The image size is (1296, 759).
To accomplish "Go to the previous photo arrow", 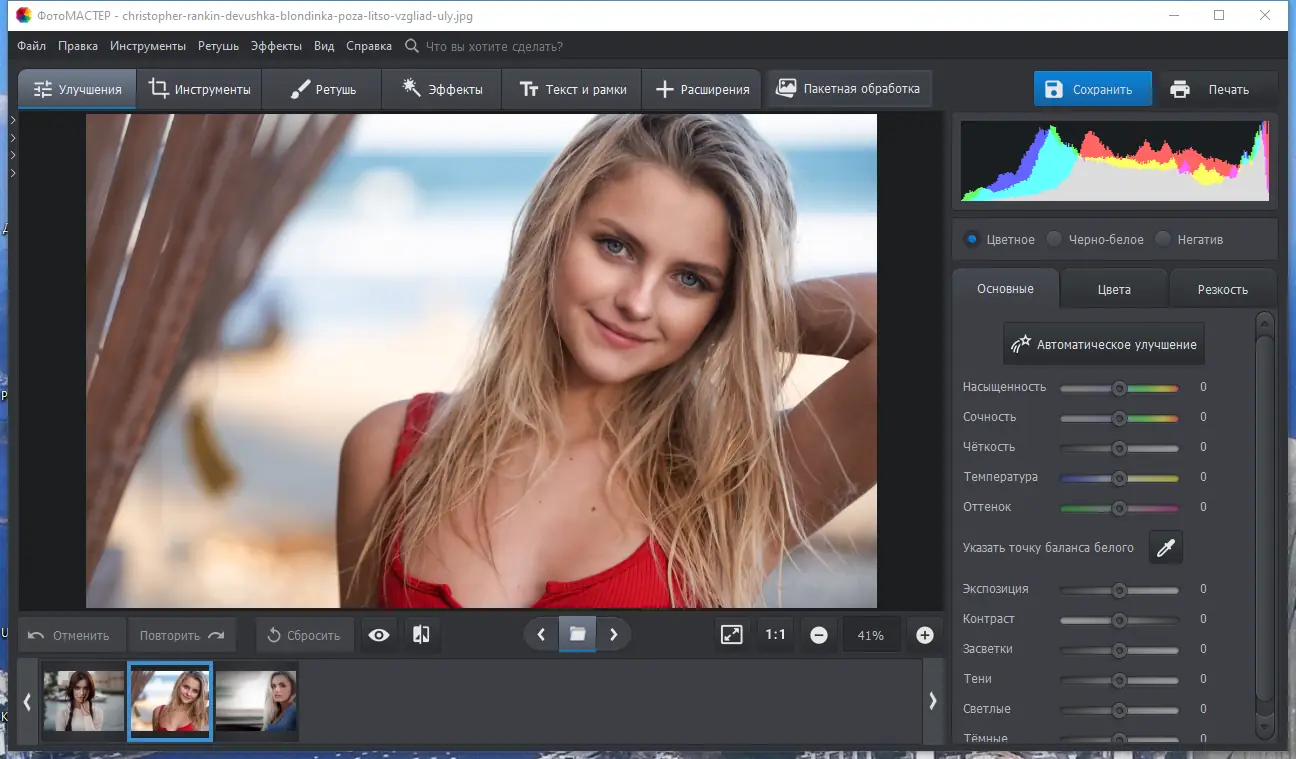I will (x=541, y=634).
